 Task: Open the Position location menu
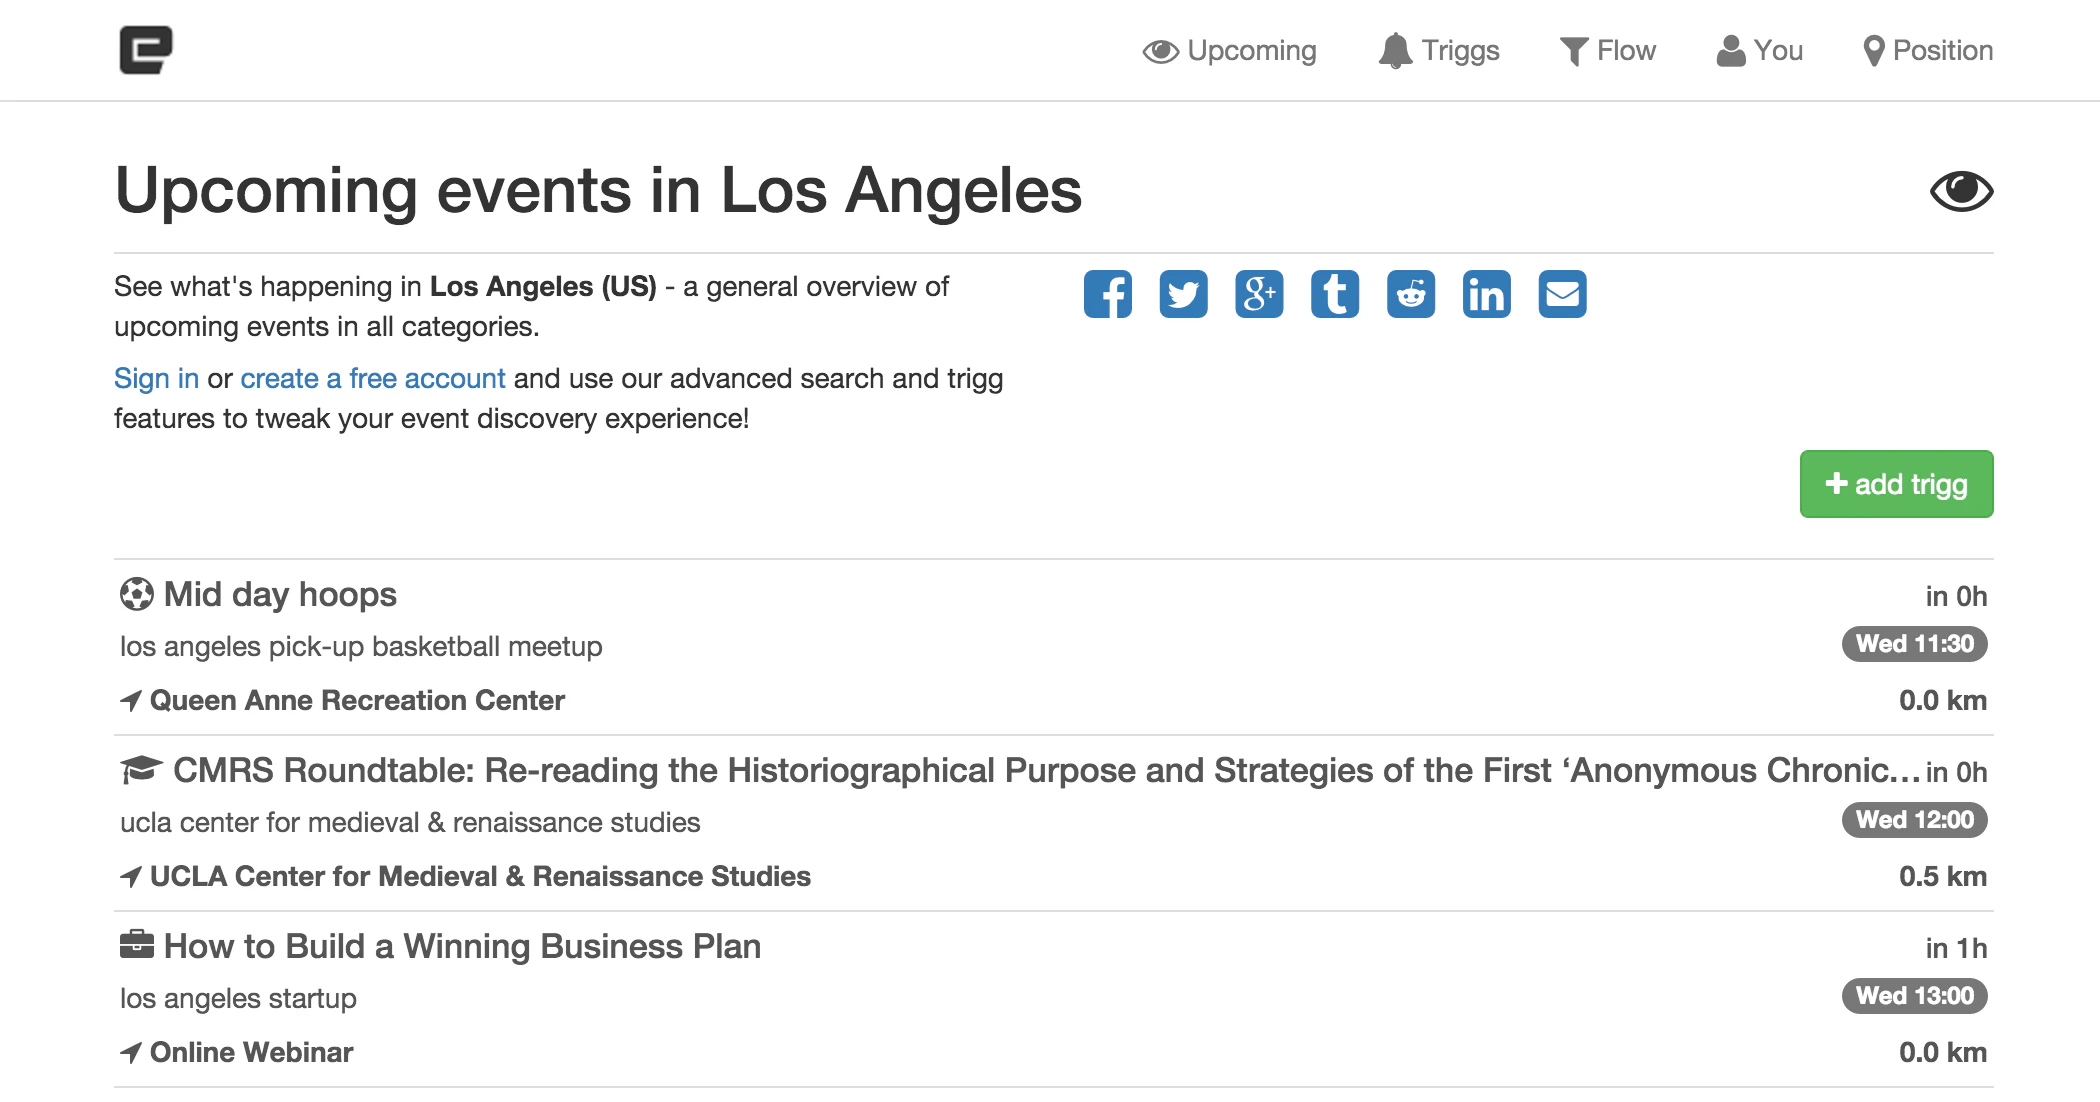(x=1928, y=51)
